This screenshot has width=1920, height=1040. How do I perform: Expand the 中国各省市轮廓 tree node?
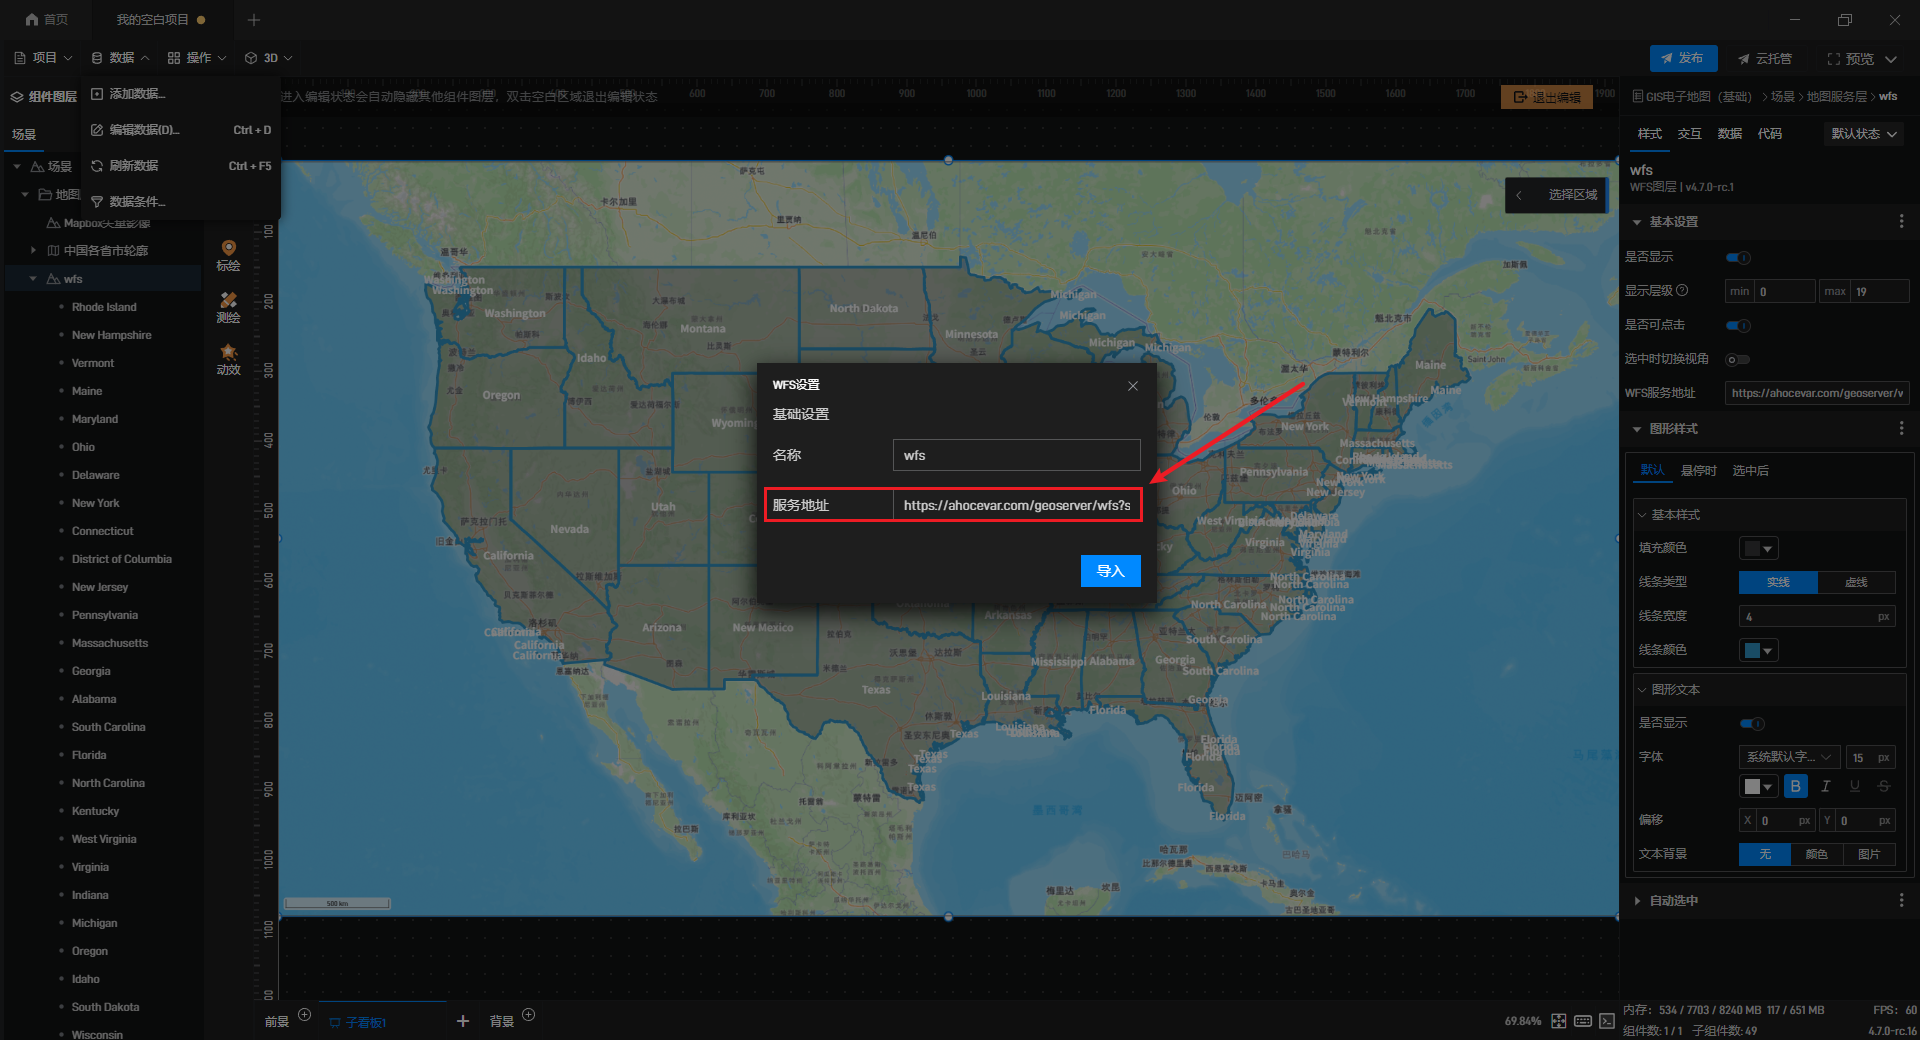33,251
